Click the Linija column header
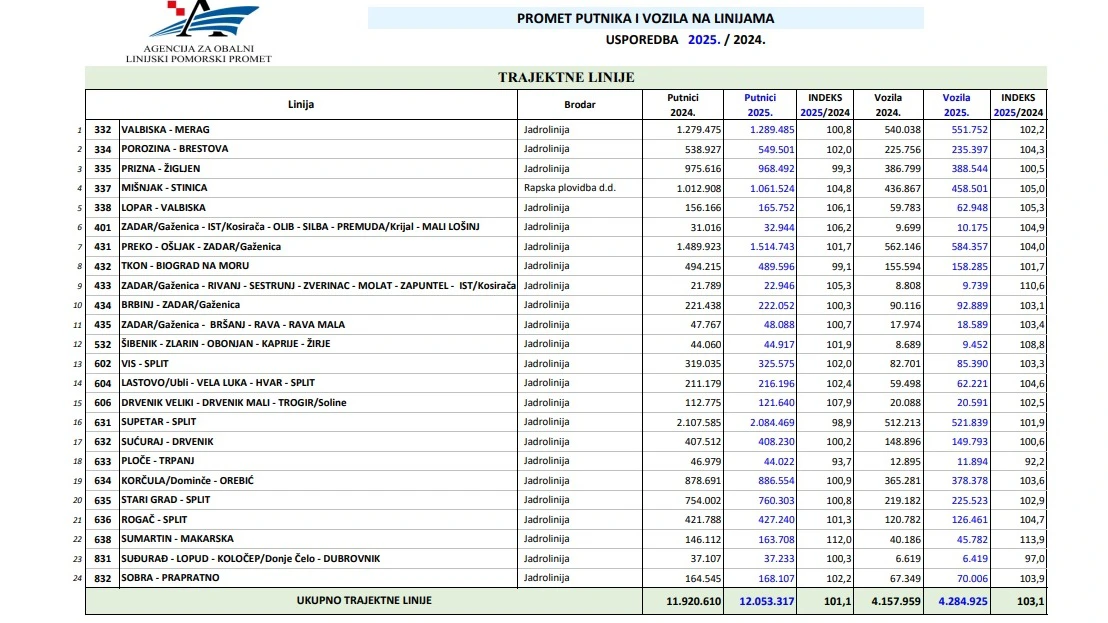The height and width of the screenshot is (623, 1108). pyautogui.click(x=301, y=104)
